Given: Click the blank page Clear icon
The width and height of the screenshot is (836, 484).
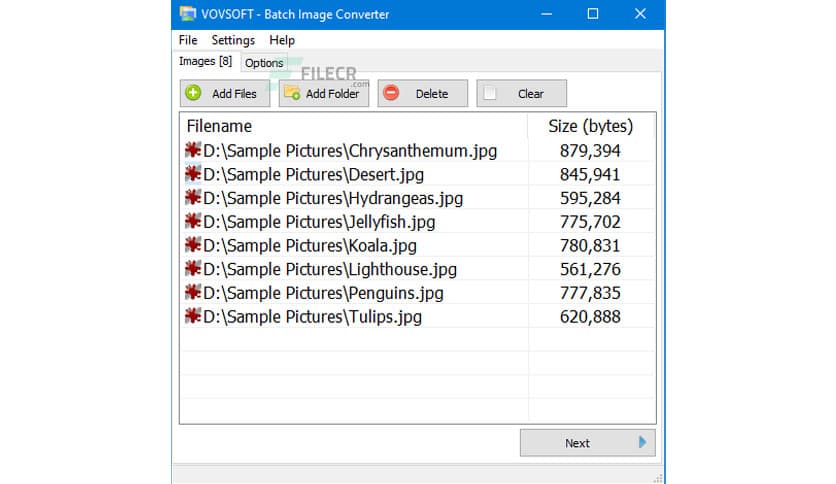Looking at the screenshot, I should (489, 93).
